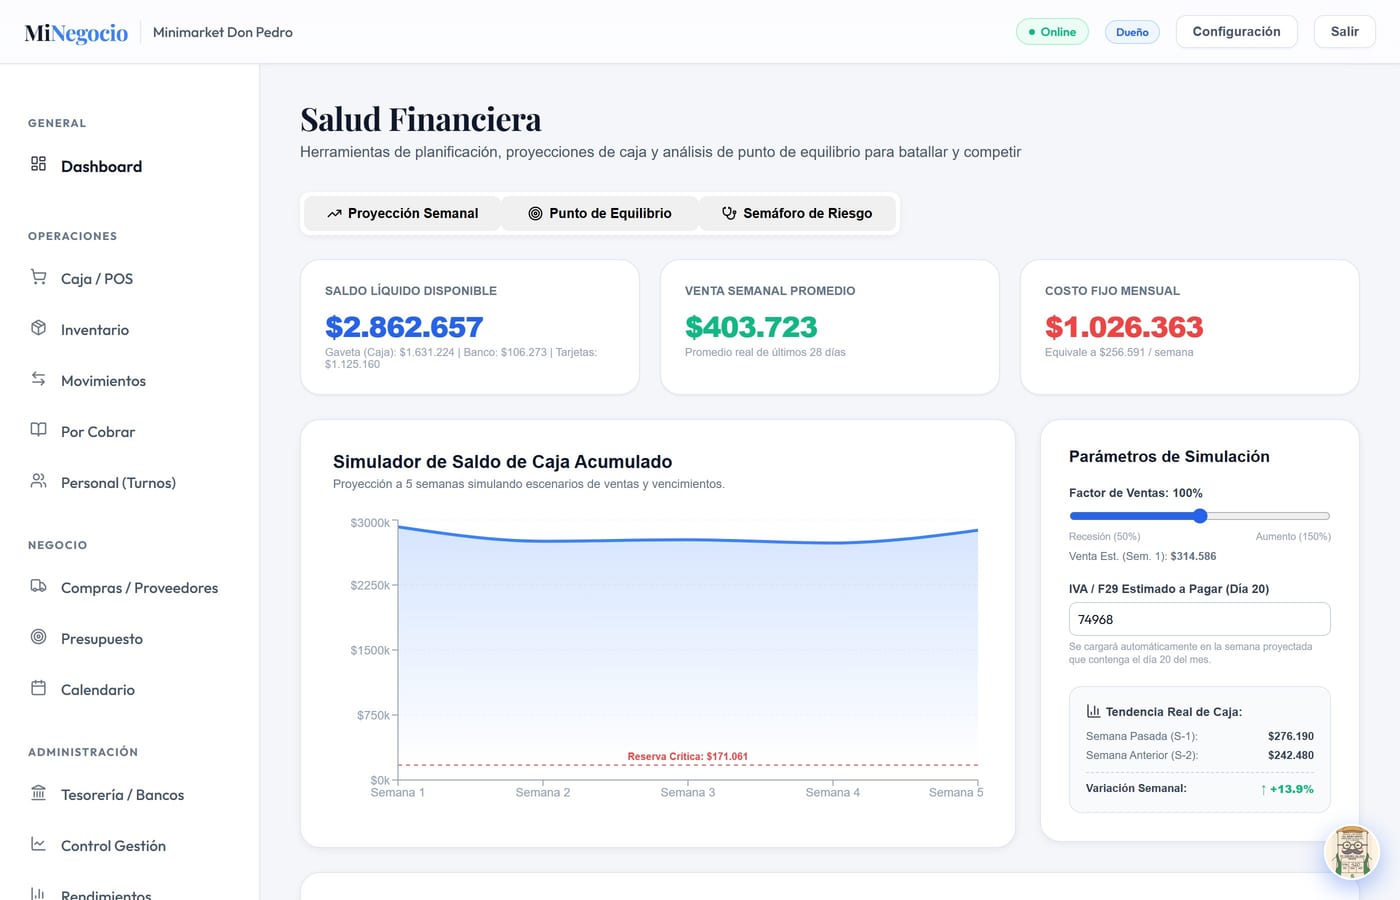This screenshot has width=1400, height=900.
Task: Click the Inventario box icon
Action: pos(38,328)
